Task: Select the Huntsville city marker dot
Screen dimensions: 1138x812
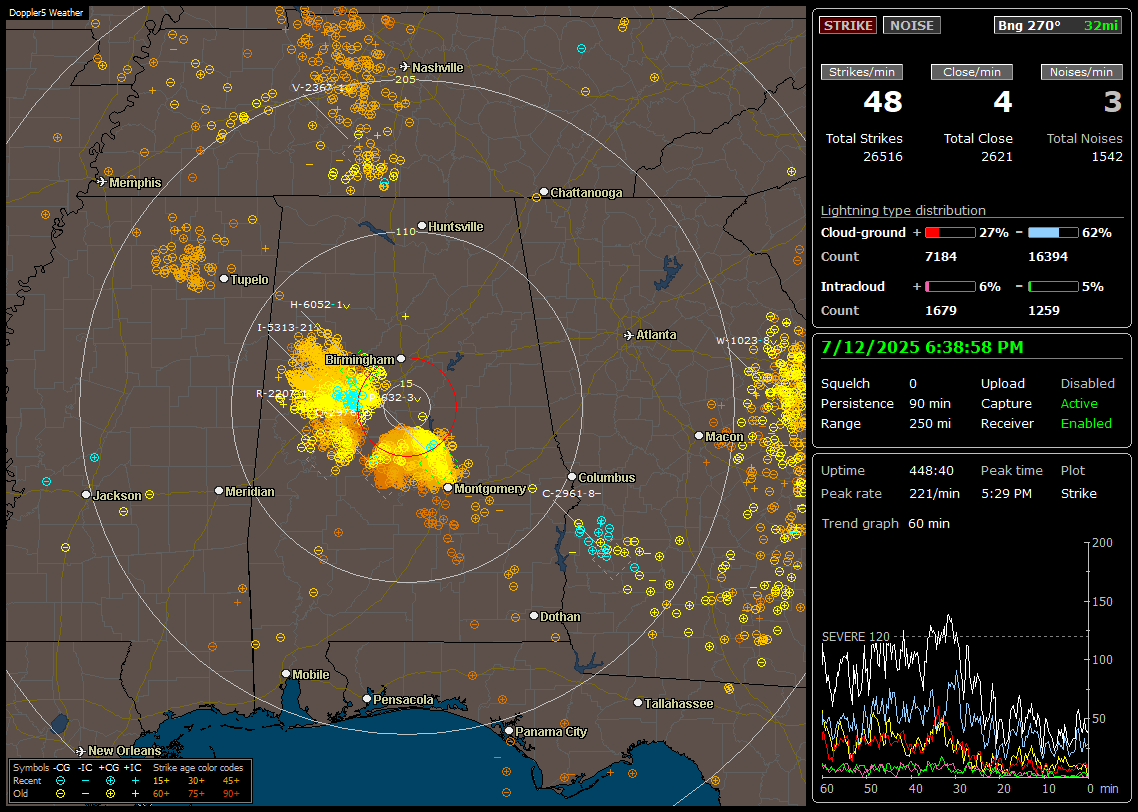Action: coord(422,226)
